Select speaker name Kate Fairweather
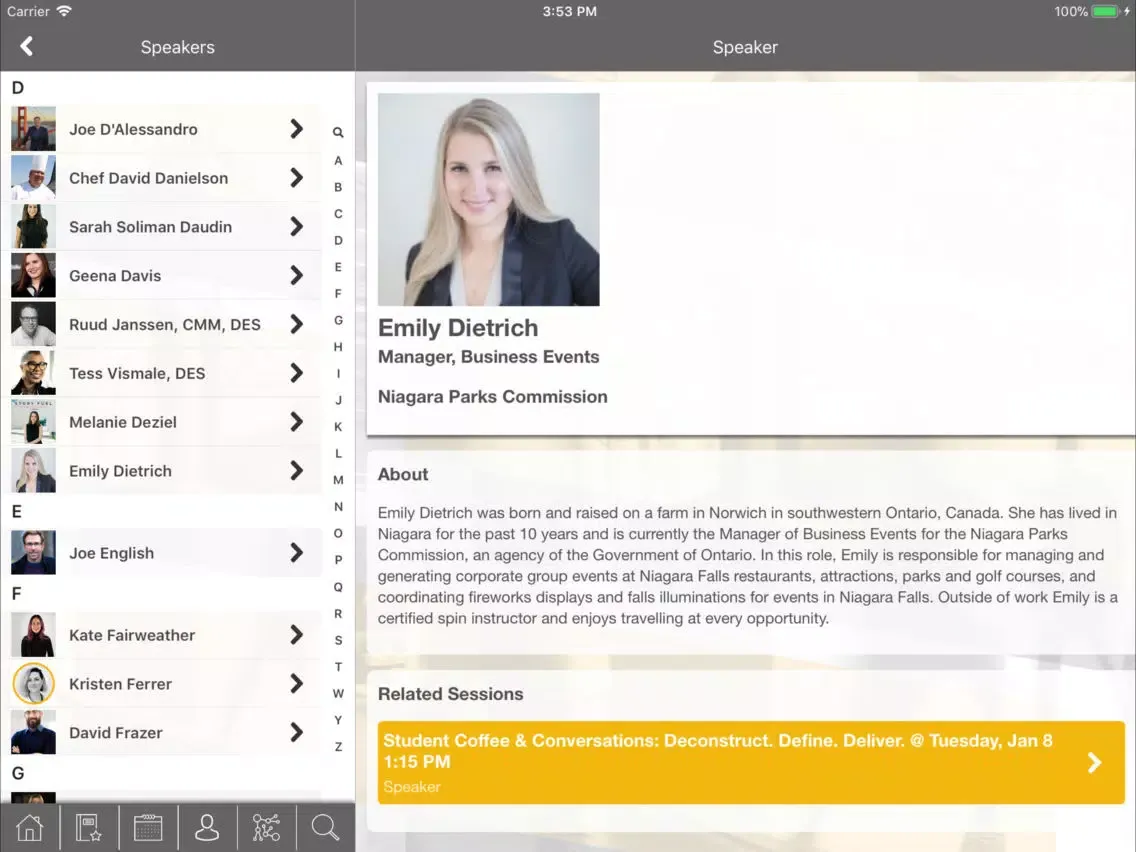Image resolution: width=1136 pixels, height=852 pixels. click(x=132, y=635)
